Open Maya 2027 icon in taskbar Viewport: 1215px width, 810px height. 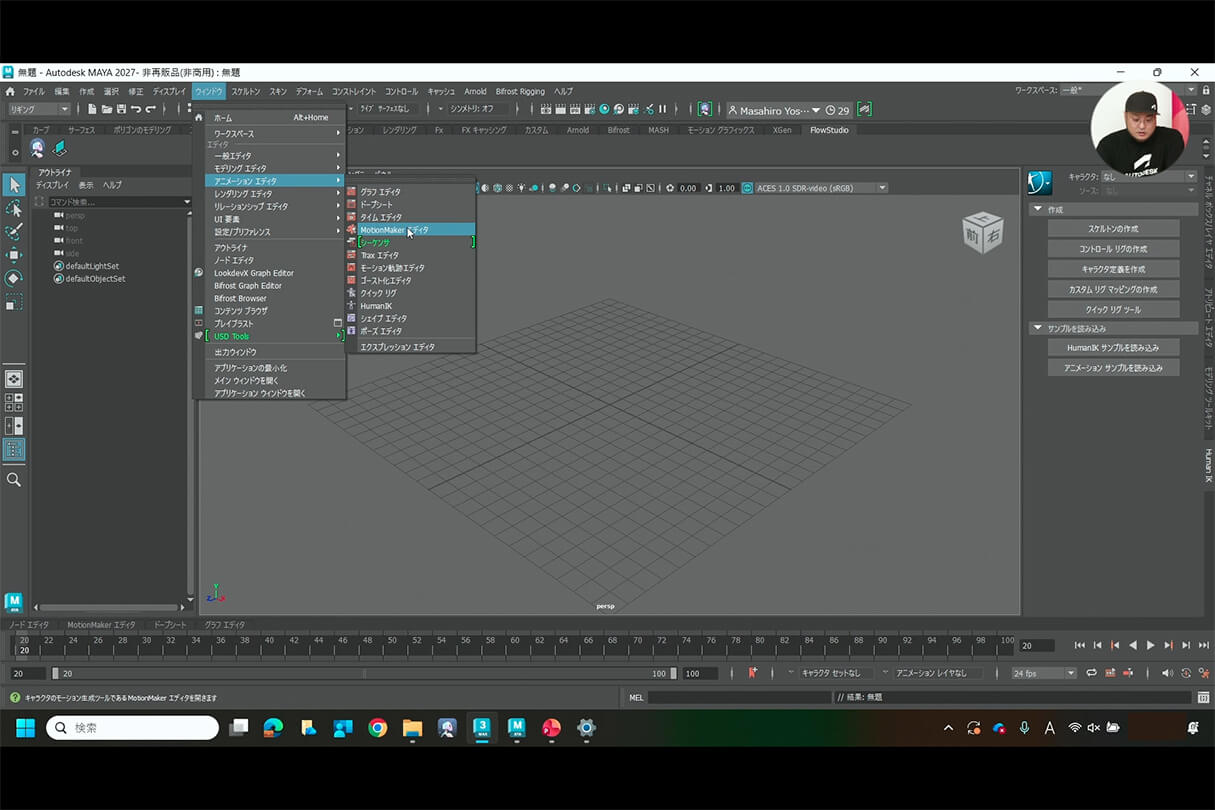[517, 728]
